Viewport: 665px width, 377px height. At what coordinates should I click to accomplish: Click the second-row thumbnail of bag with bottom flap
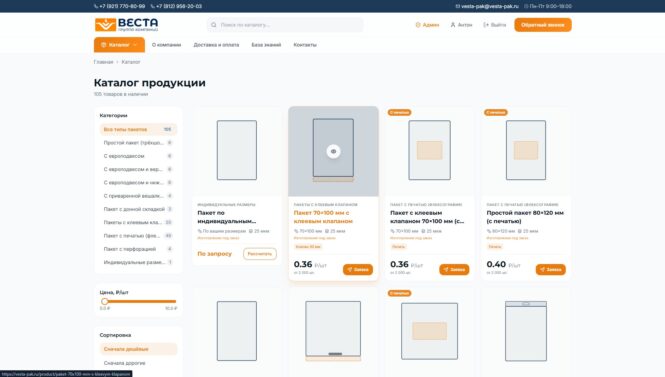tap(333, 331)
